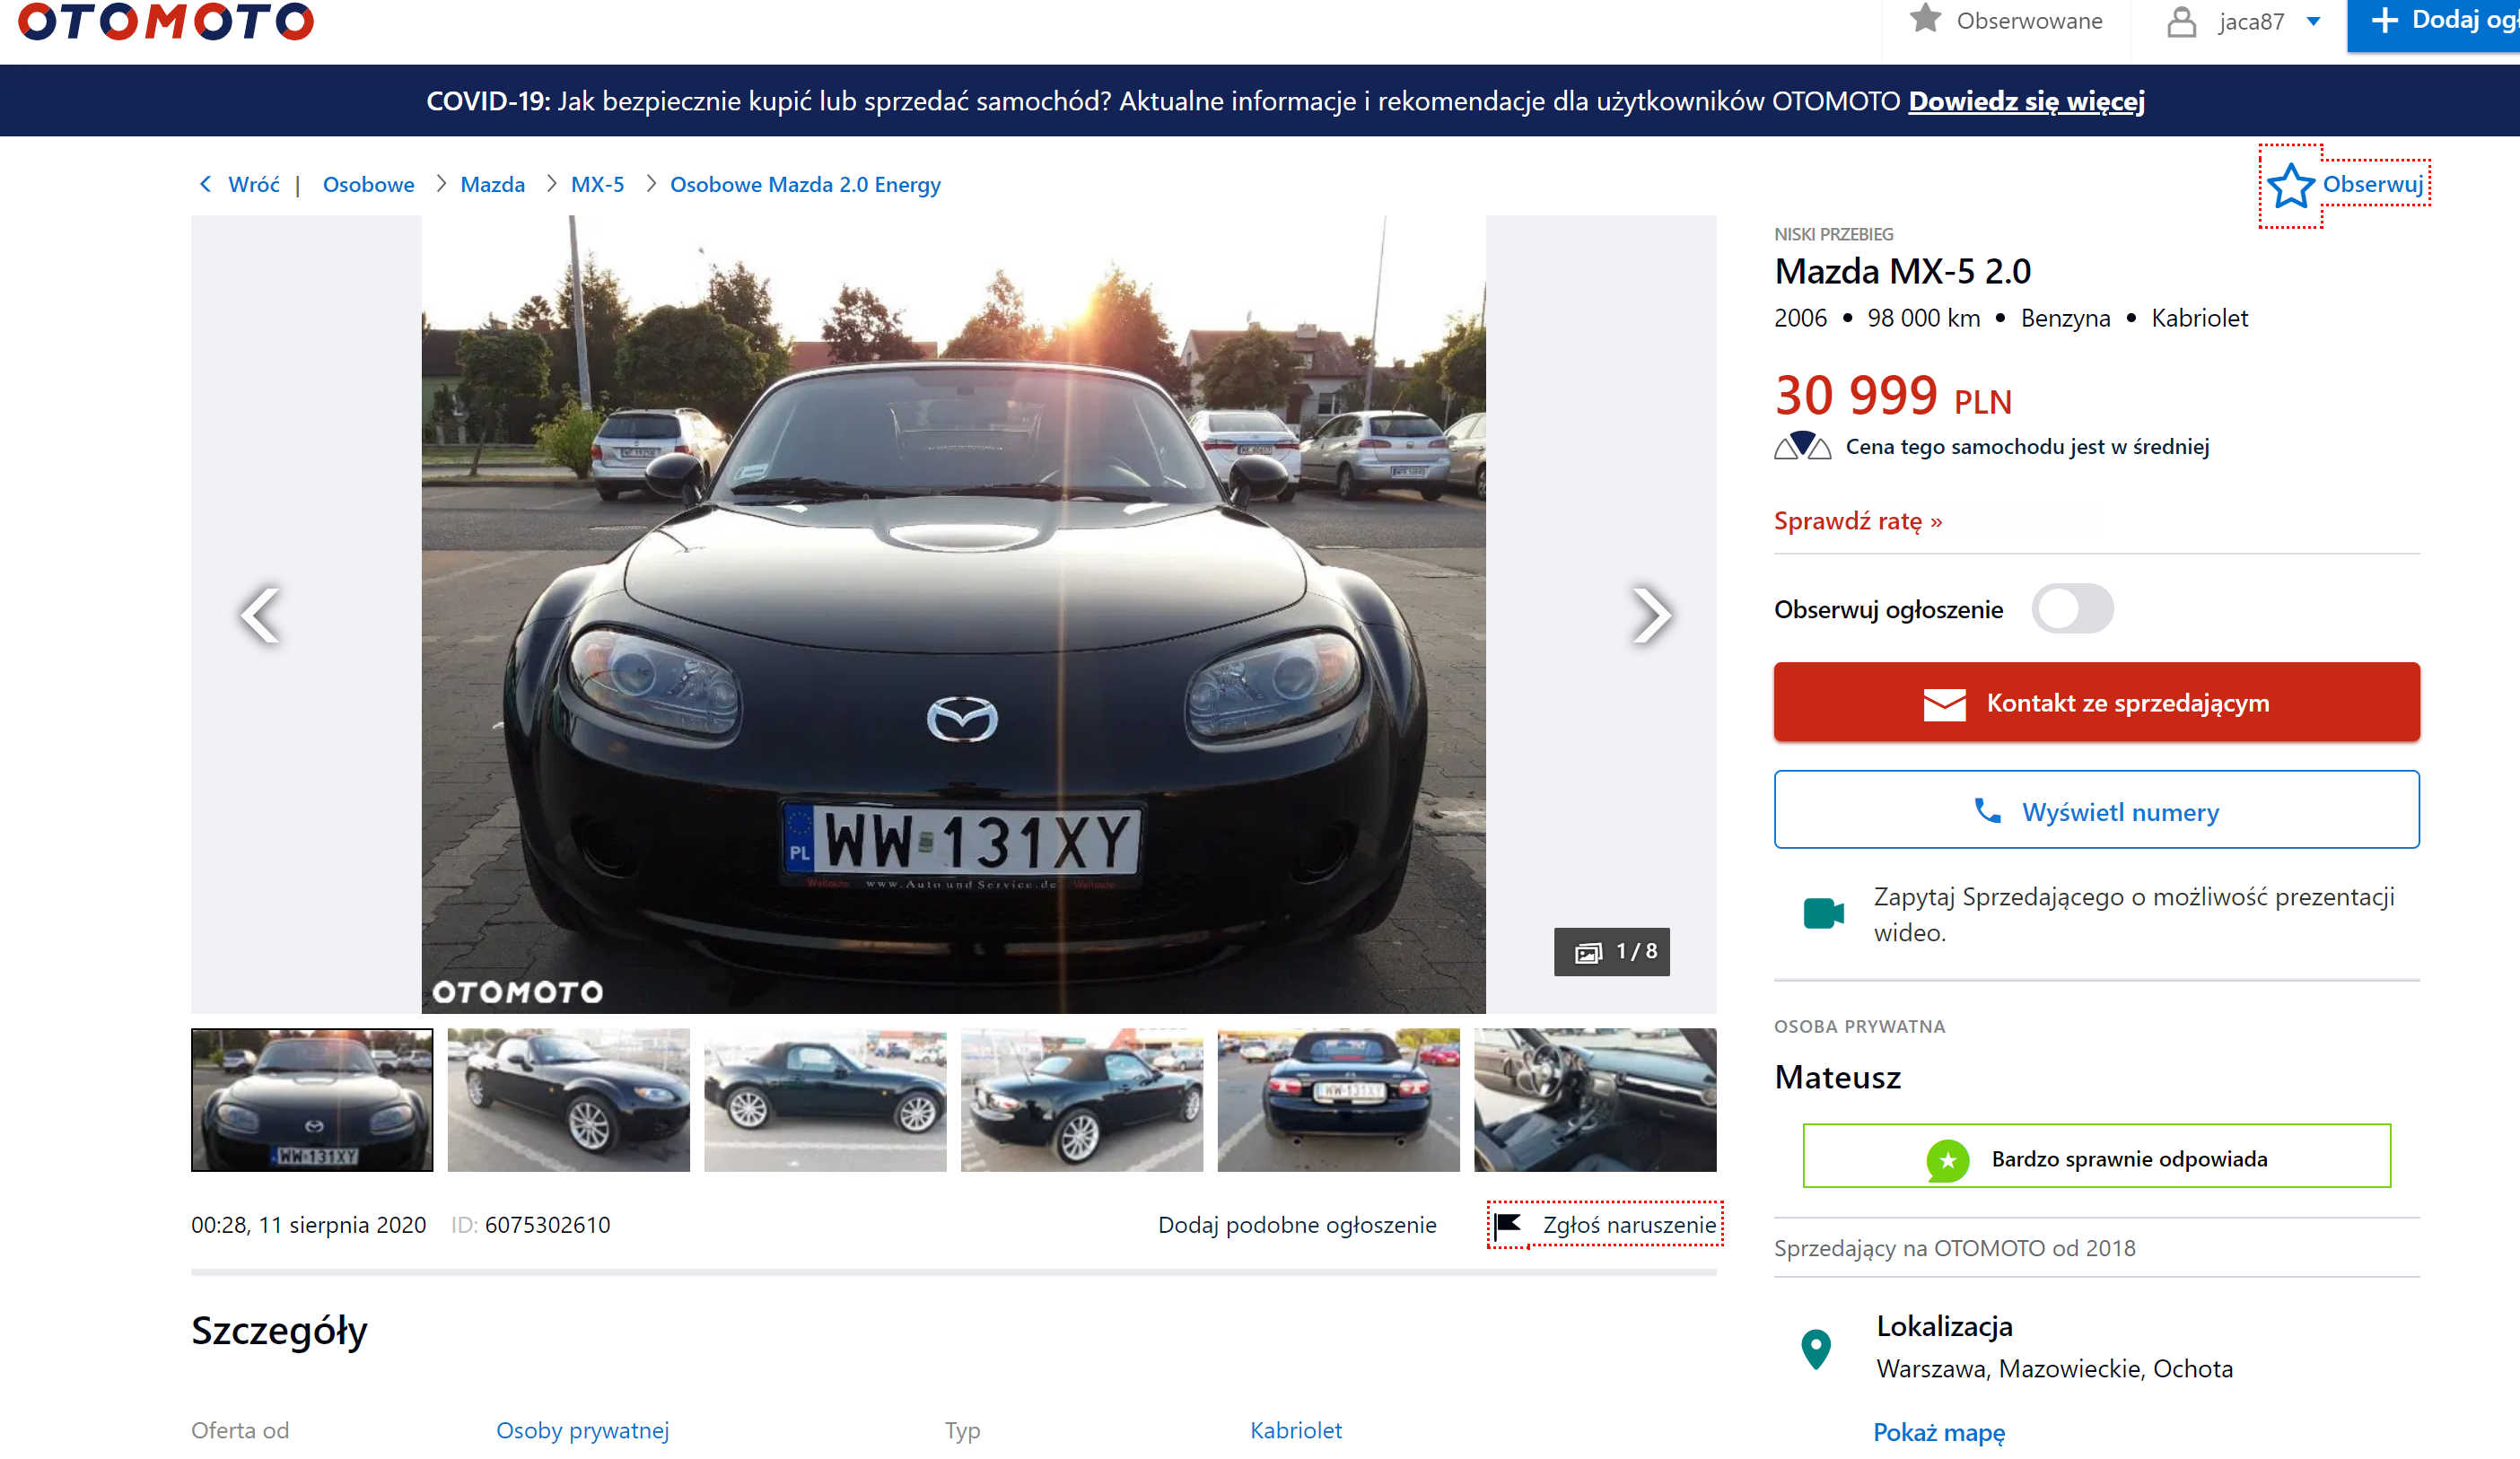The width and height of the screenshot is (2520, 1459).
Task: Click the Obserwuj star icon
Action: pyautogui.click(x=2290, y=186)
